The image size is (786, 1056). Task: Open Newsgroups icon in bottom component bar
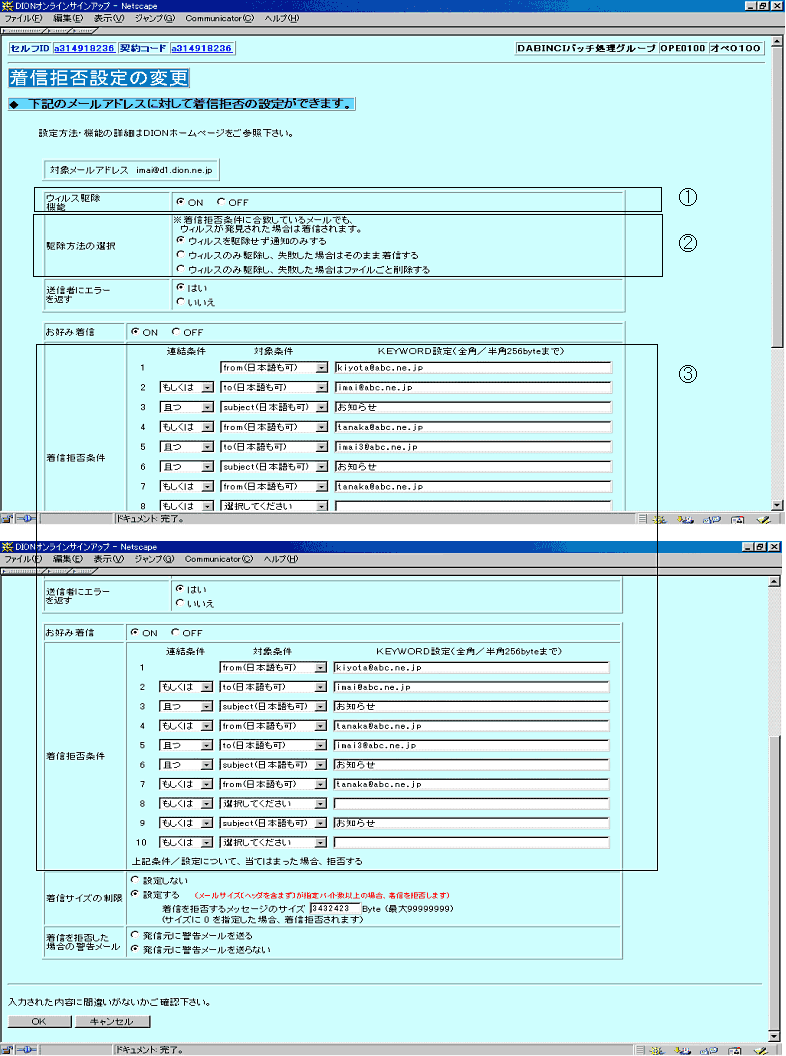pos(710,1050)
